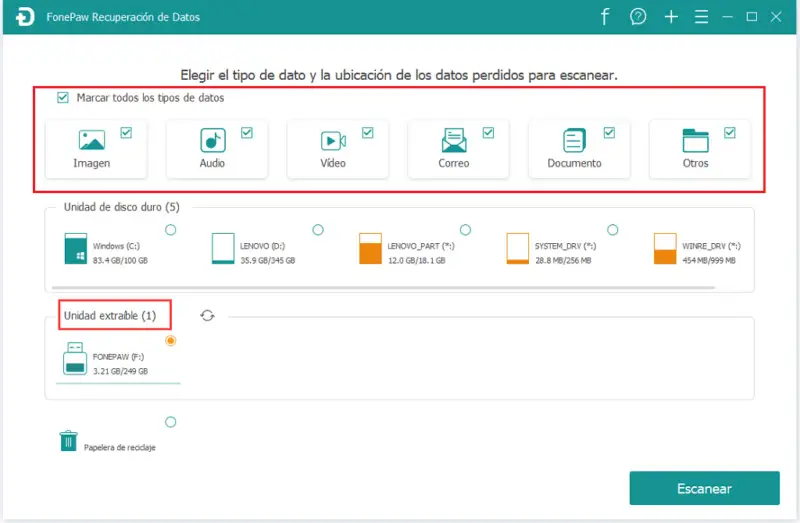Screen dimensions: 800x523
Task: Select the Papelera de reciclaje radio button
Action: (x=171, y=422)
